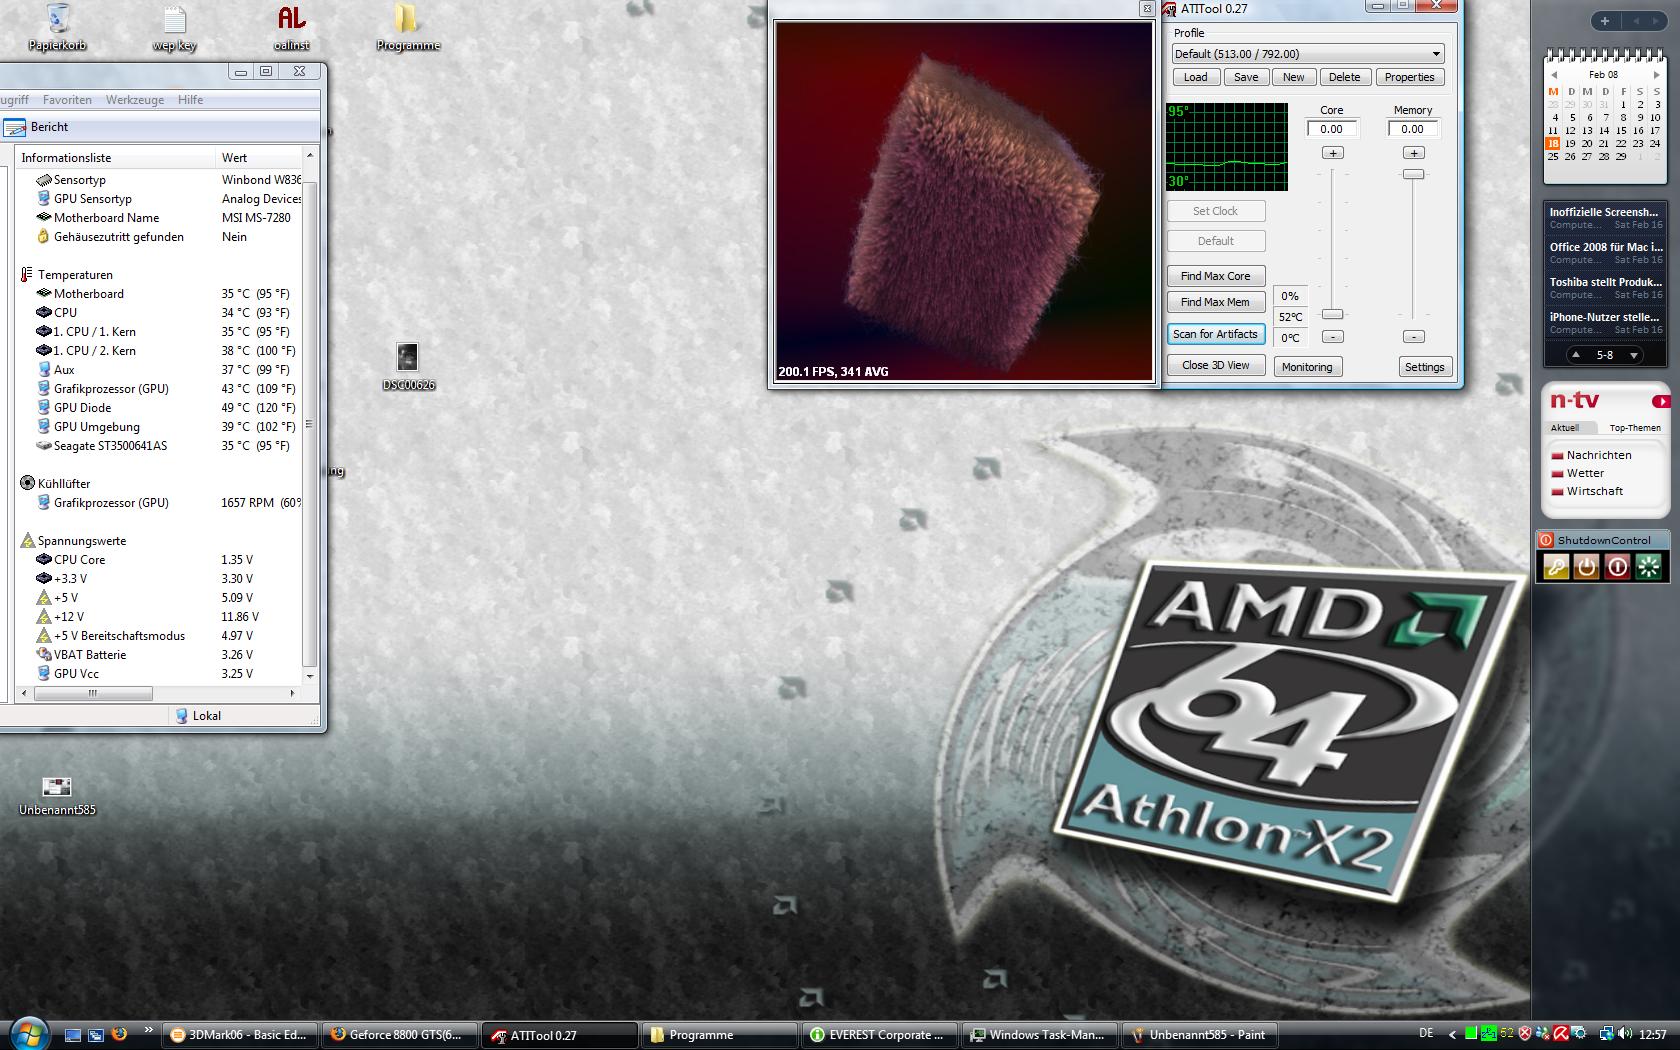Open the Papierkorb recycle bin icon
This screenshot has width=1680, height=1050.
pyautogui.click(x=57, y=28)
